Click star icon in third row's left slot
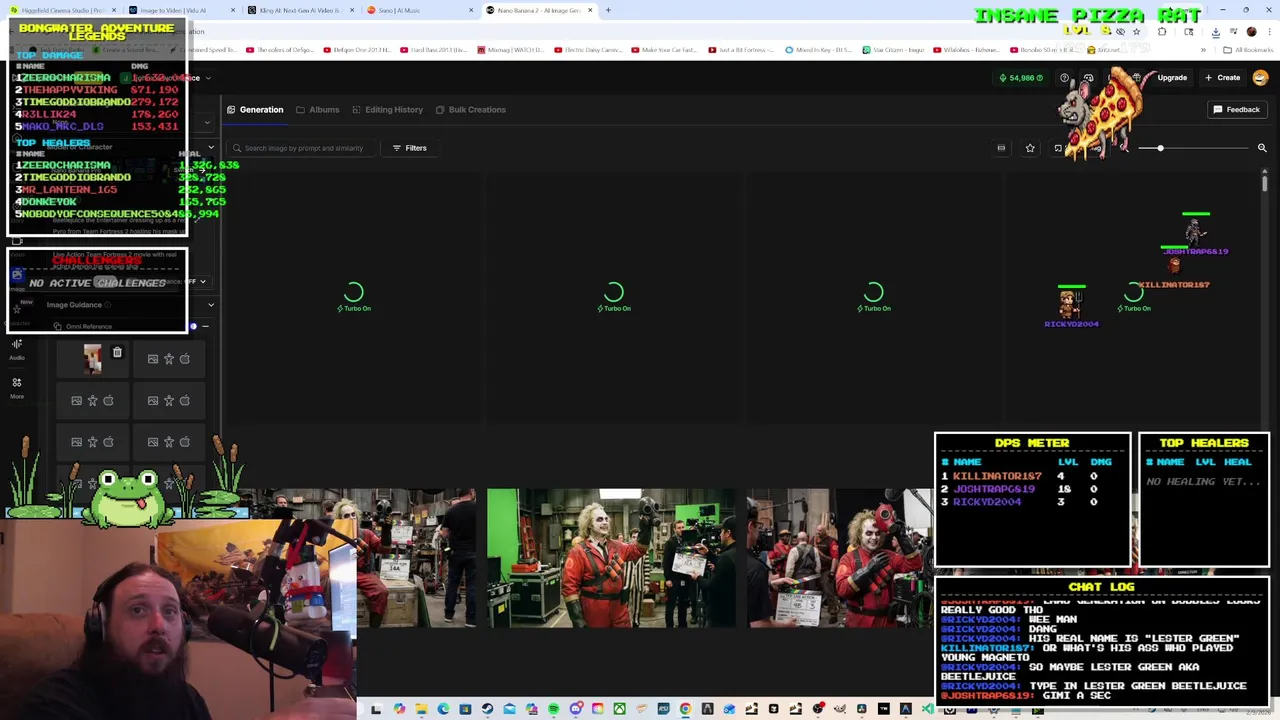The width and height of the screenshot is (1280, 720). coord(93,442)
